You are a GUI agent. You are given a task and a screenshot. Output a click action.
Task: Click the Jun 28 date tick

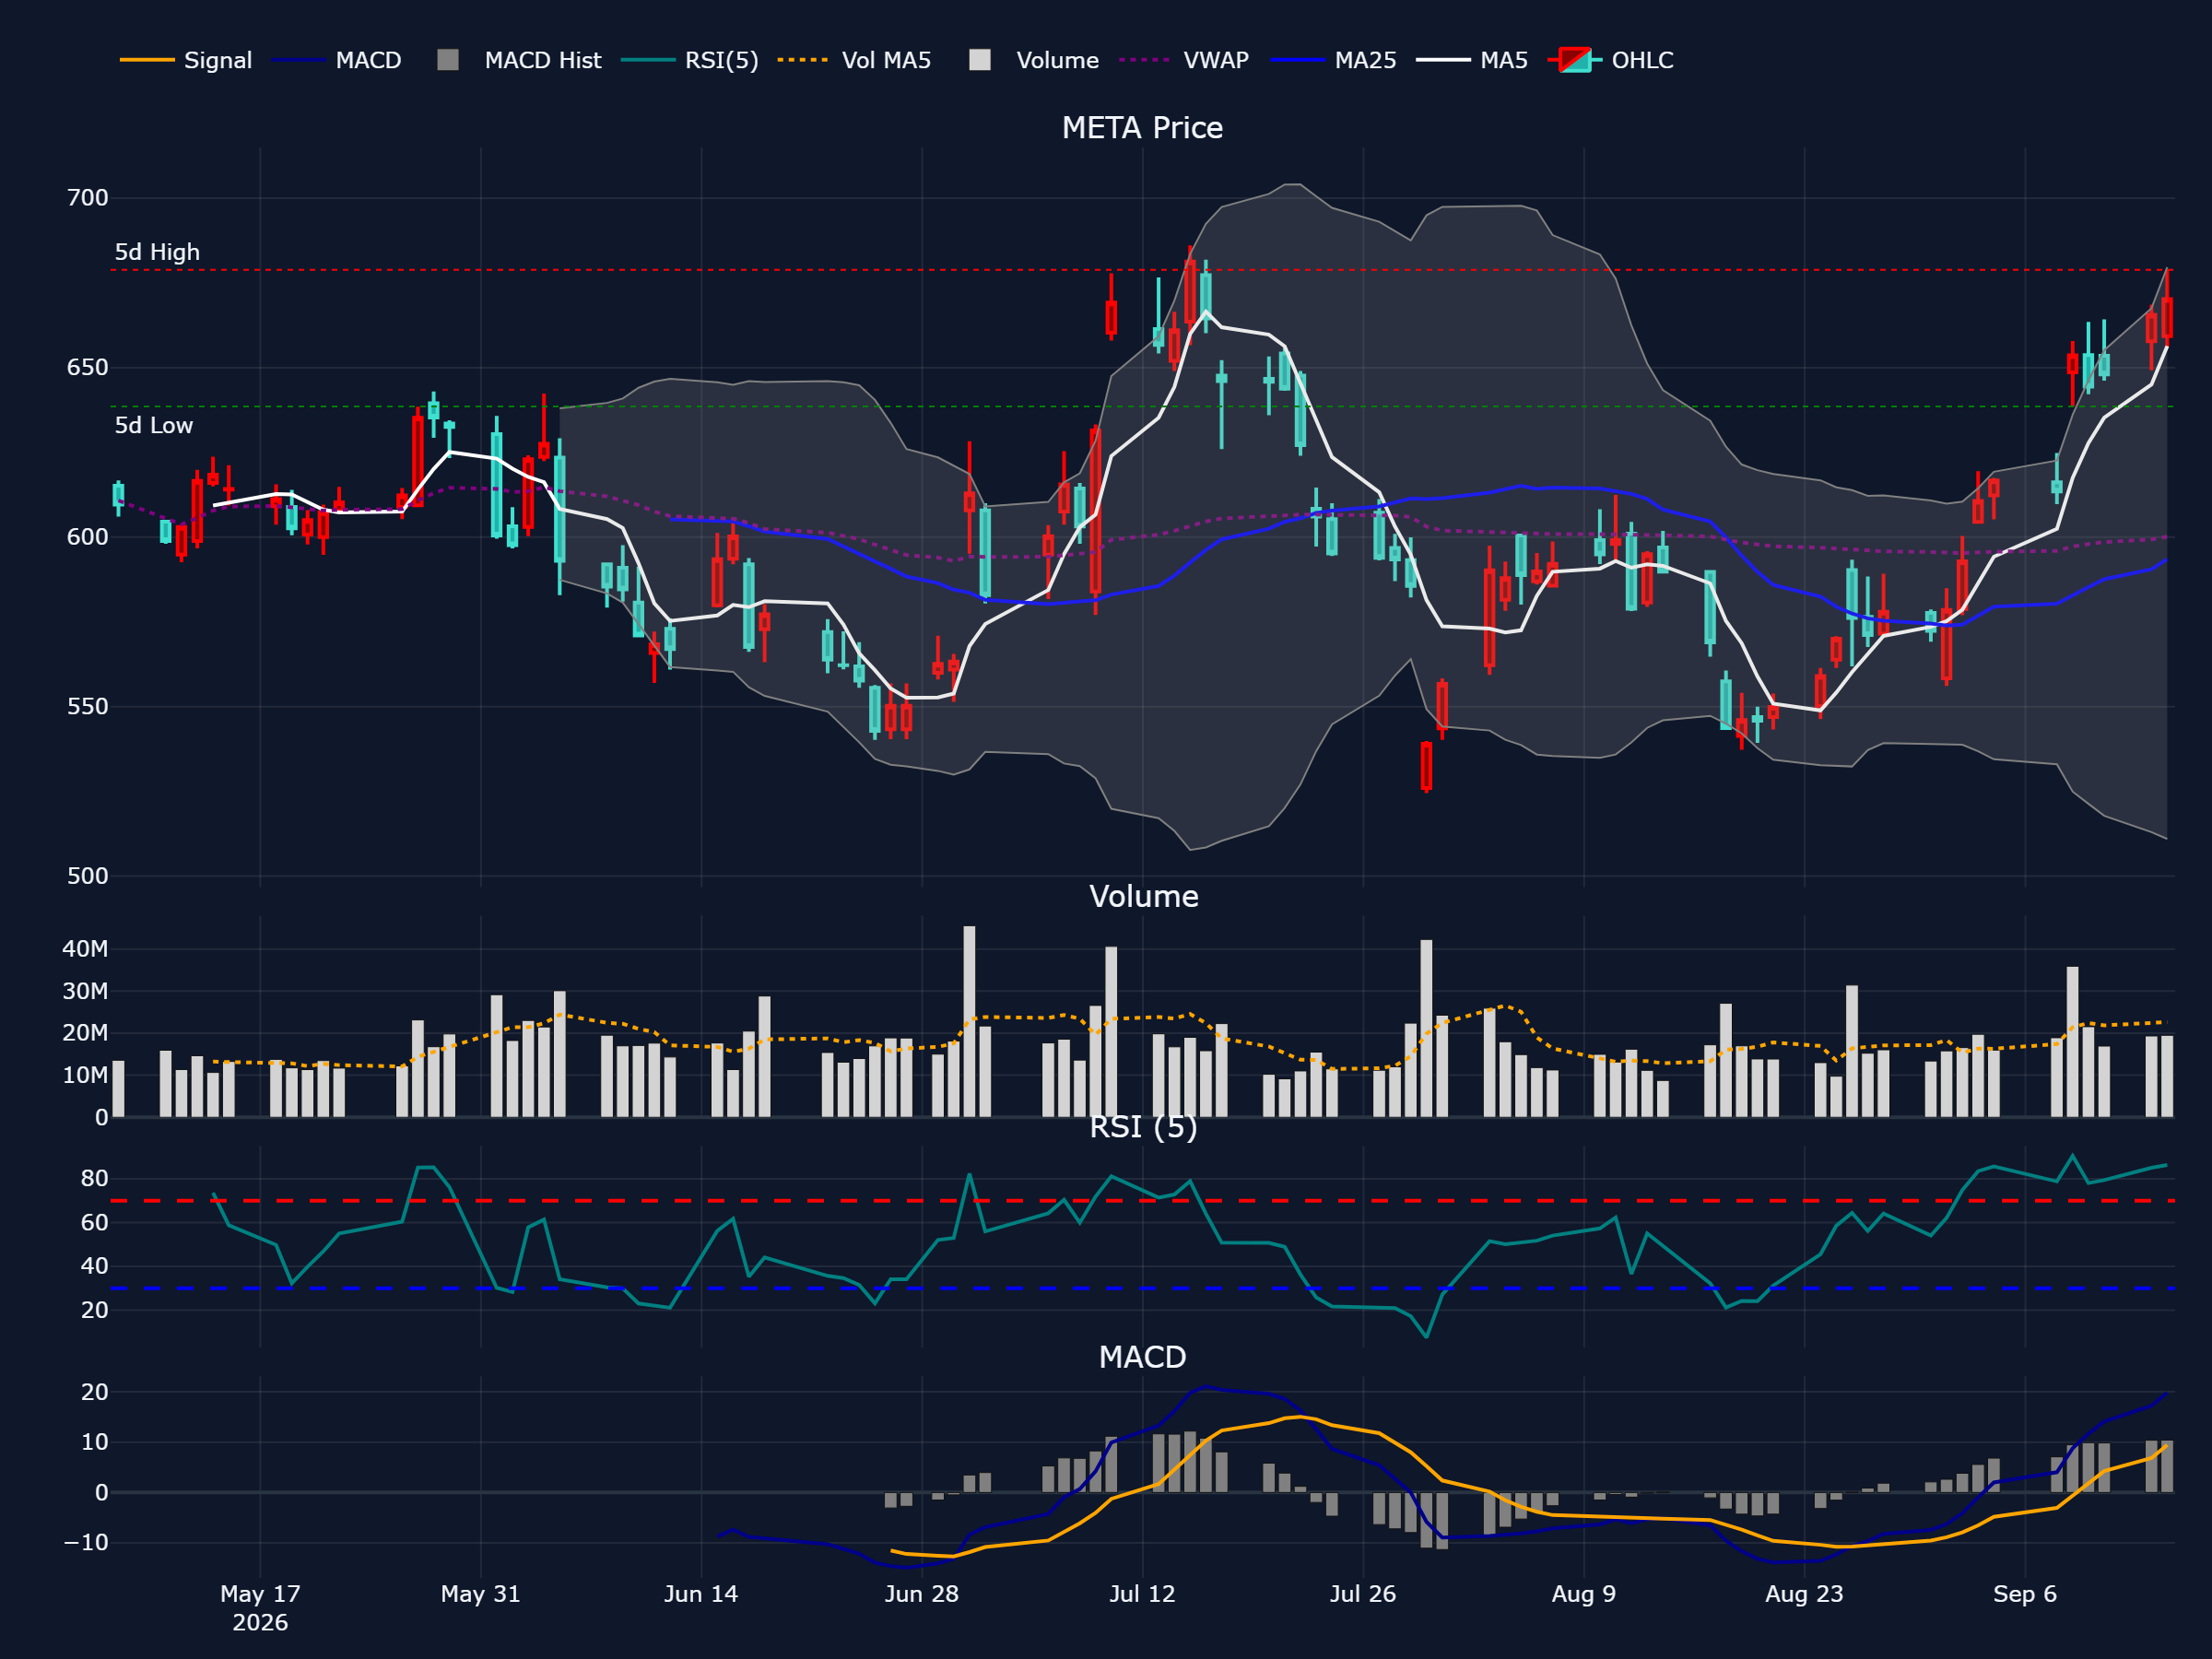(x=922, y=1594)
